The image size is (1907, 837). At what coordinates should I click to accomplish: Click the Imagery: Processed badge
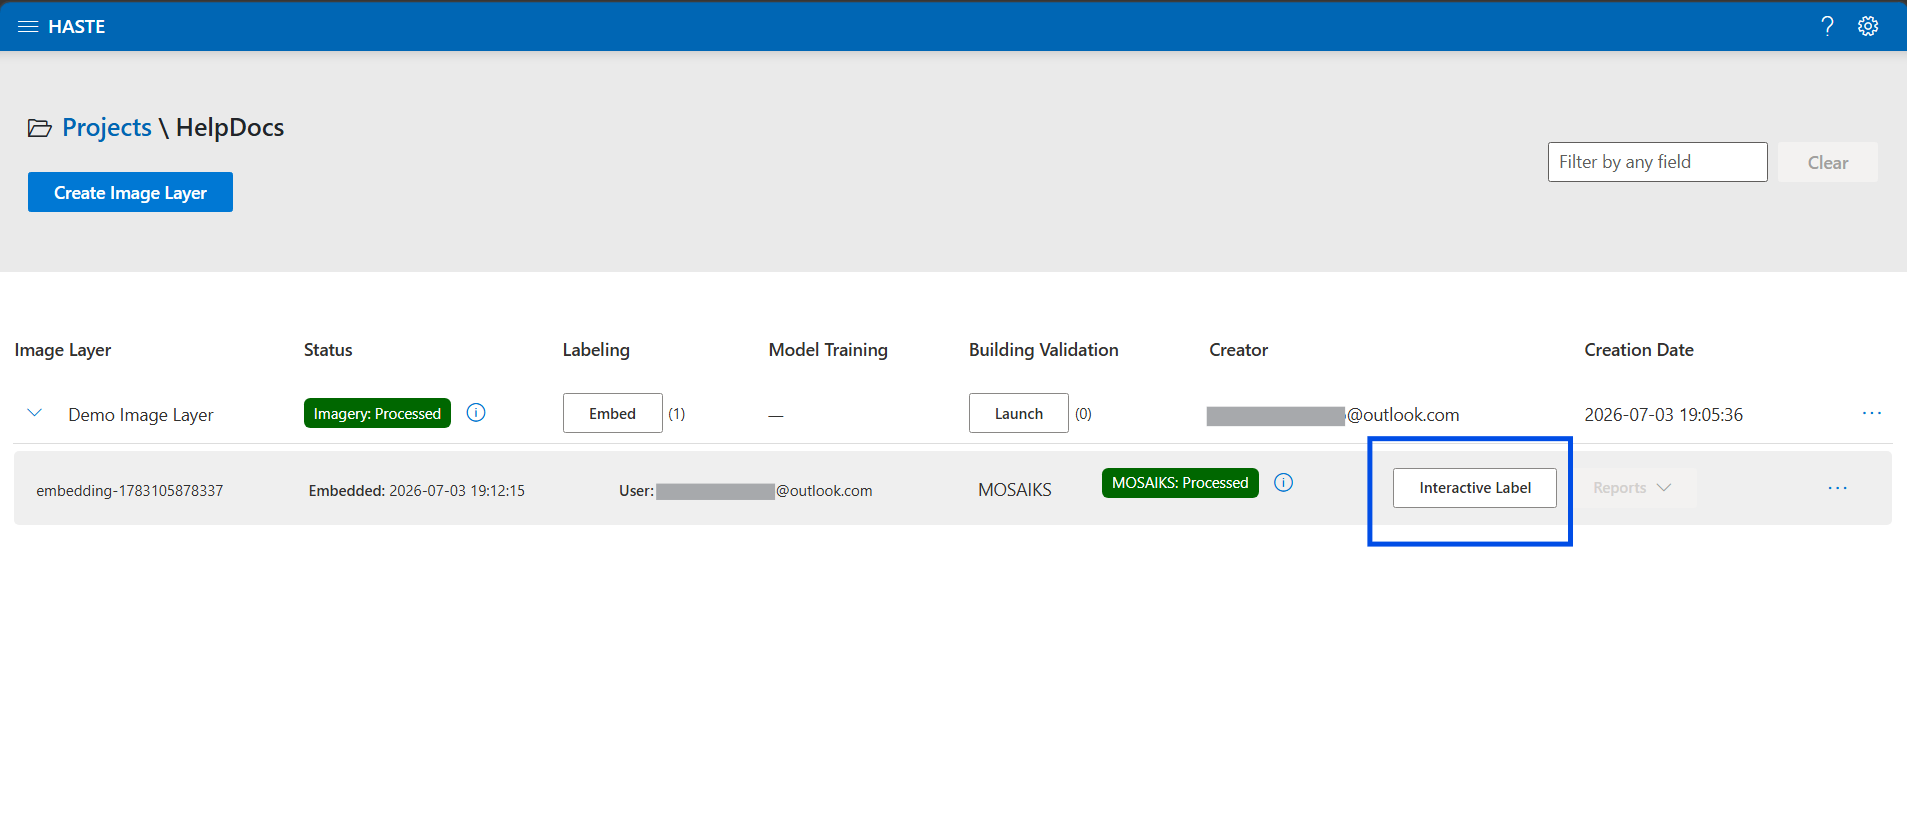[x=377, y=413]
